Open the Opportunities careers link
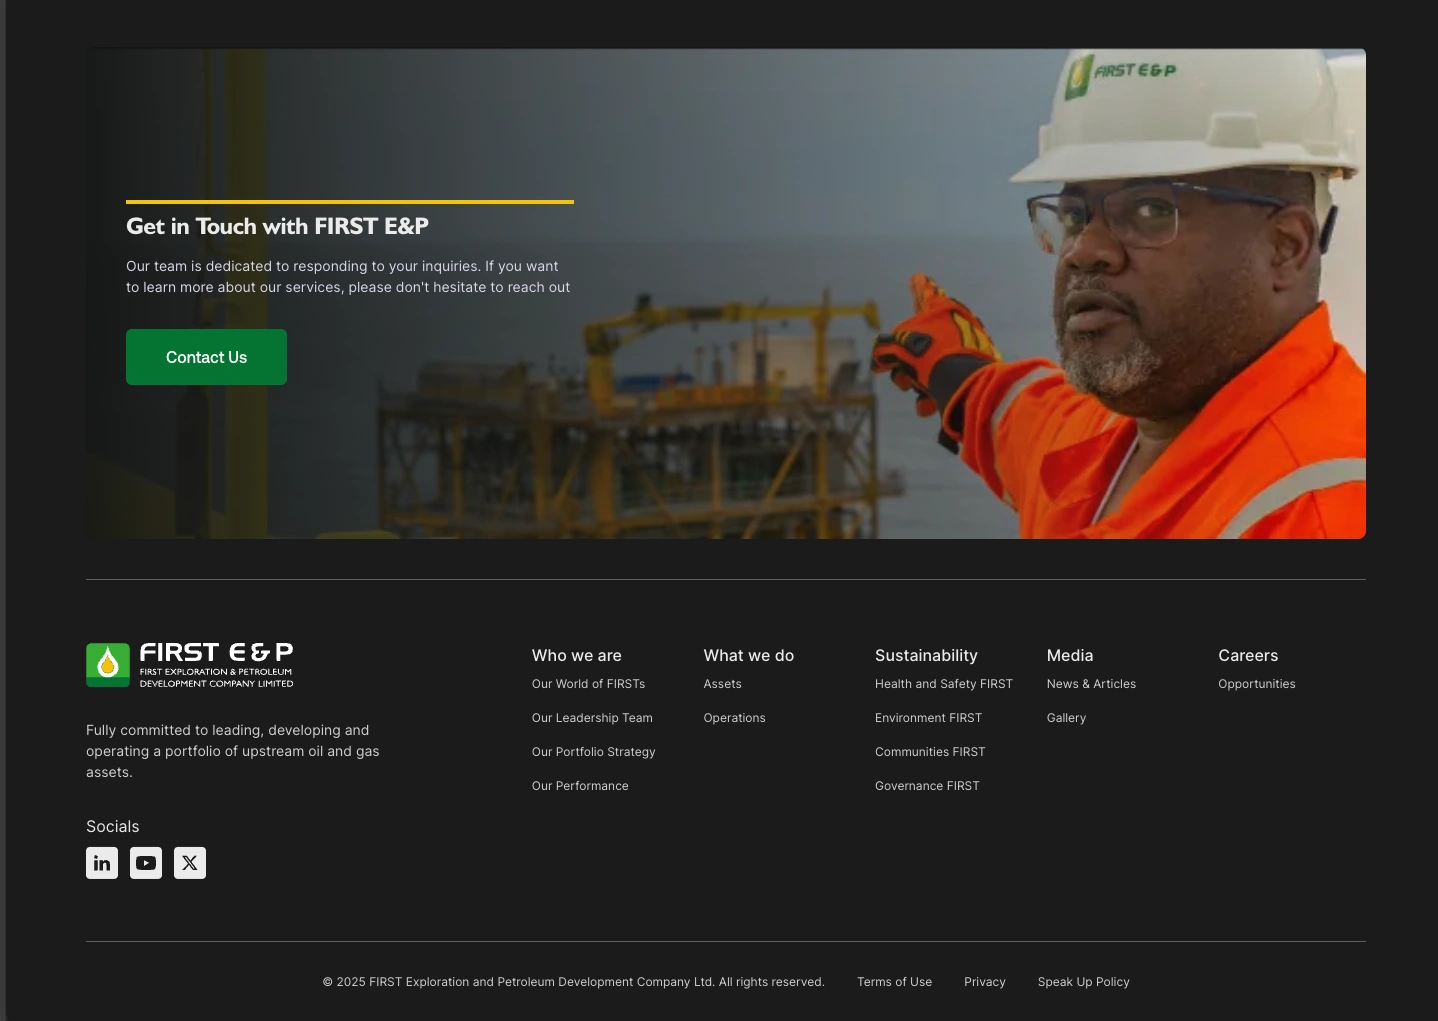This screenshot has height=1021, width=1438. [x=1257, y=684]
